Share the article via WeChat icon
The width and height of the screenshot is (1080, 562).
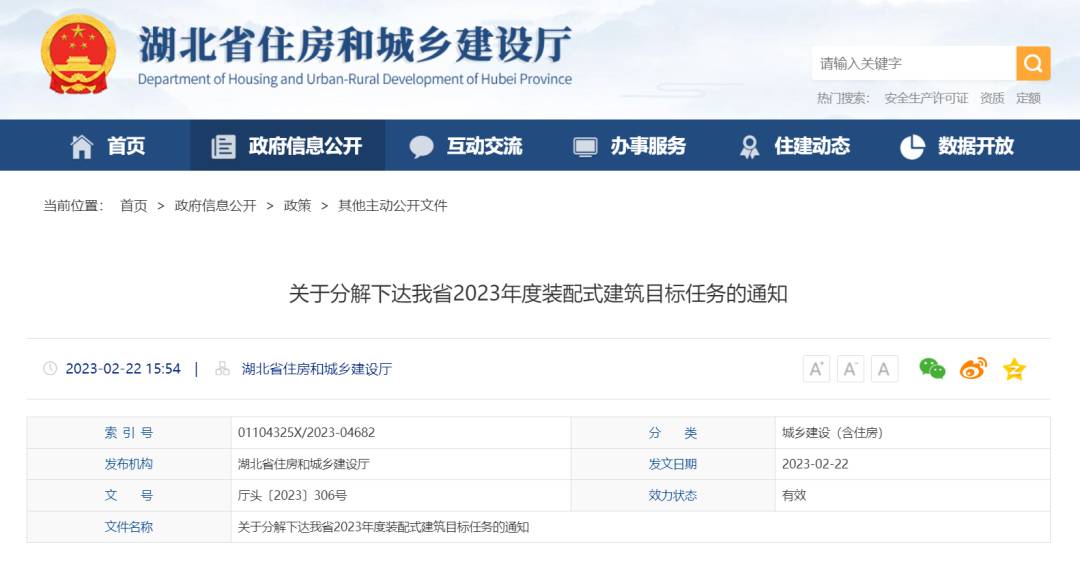coord(932,369)
